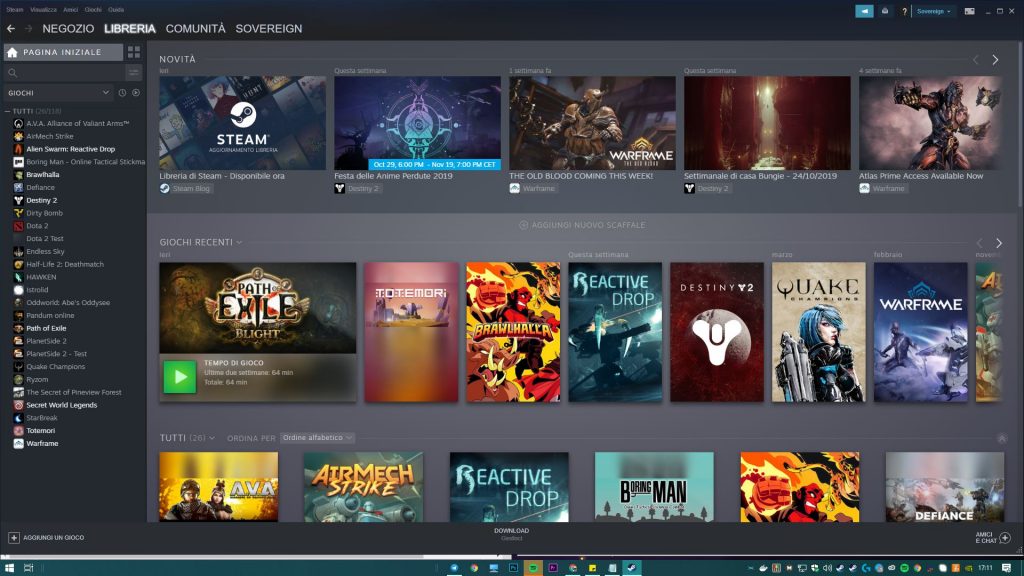Screen dimensions: 1024x576
Task: Open advanced filter options beside search
Action: point(134,73)
